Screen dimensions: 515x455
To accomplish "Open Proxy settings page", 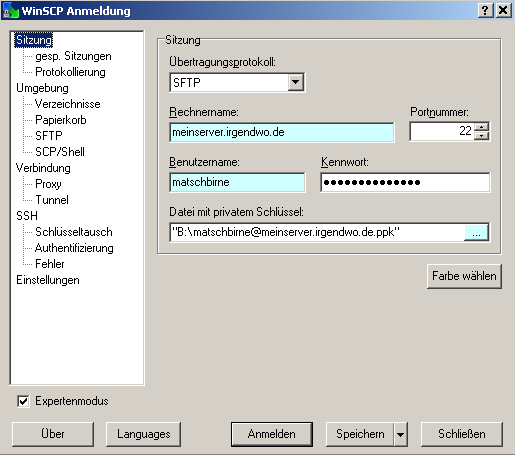I will pyautogui.click(x=48, y=184).
